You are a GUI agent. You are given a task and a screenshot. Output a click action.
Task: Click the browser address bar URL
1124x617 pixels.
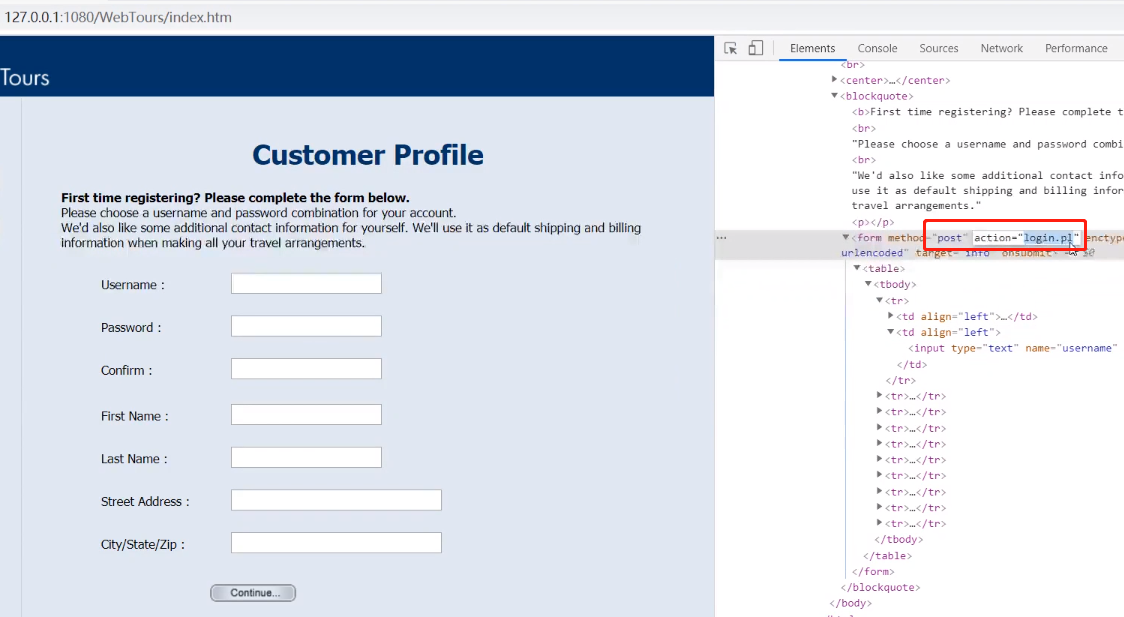pyautogui.click(x=118, y=17)
